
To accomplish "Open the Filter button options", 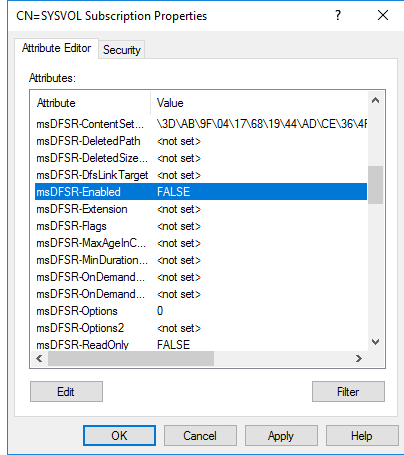I will (348, 392).
